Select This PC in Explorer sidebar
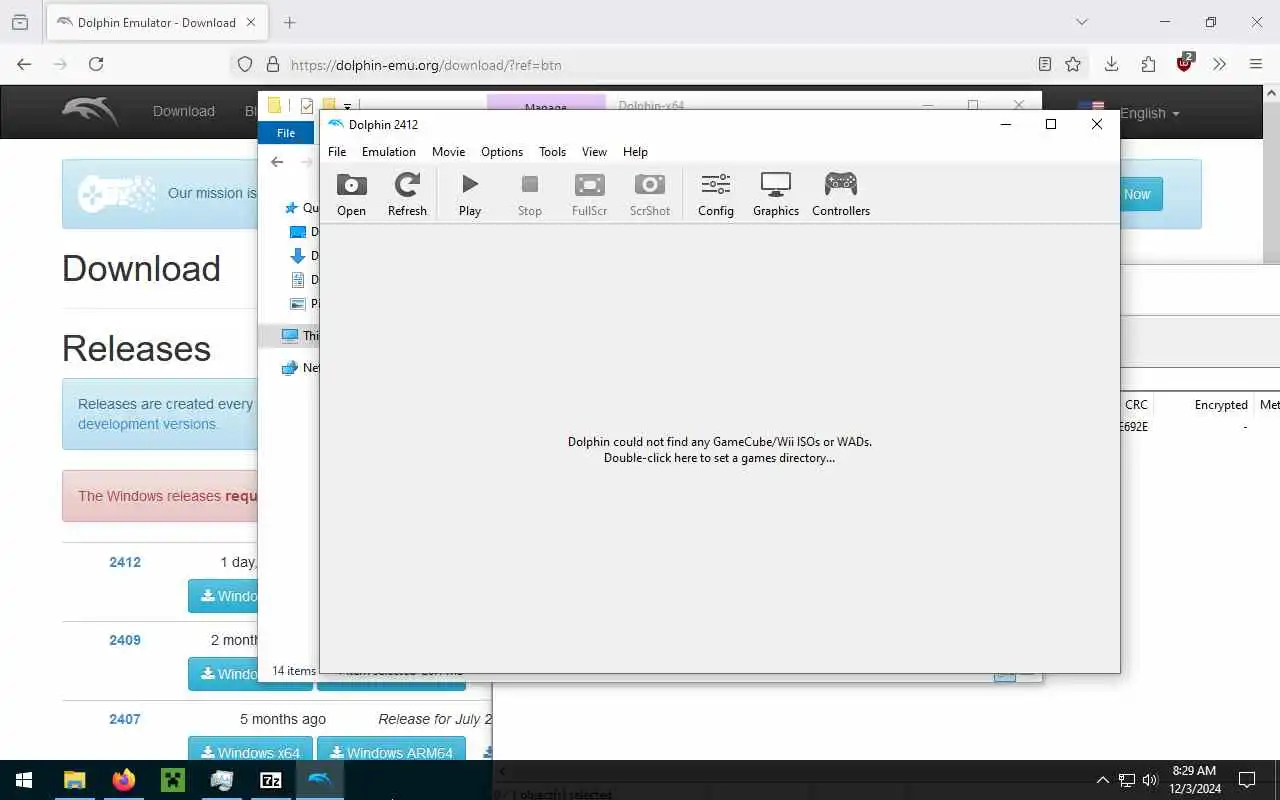 [299, 336]
